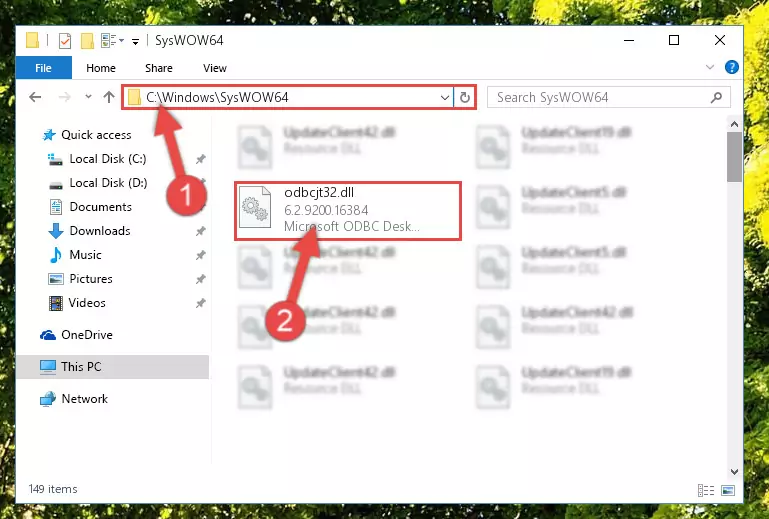
Task: Click the pin icon next to Pictures
Action: (x=201, y=279)
